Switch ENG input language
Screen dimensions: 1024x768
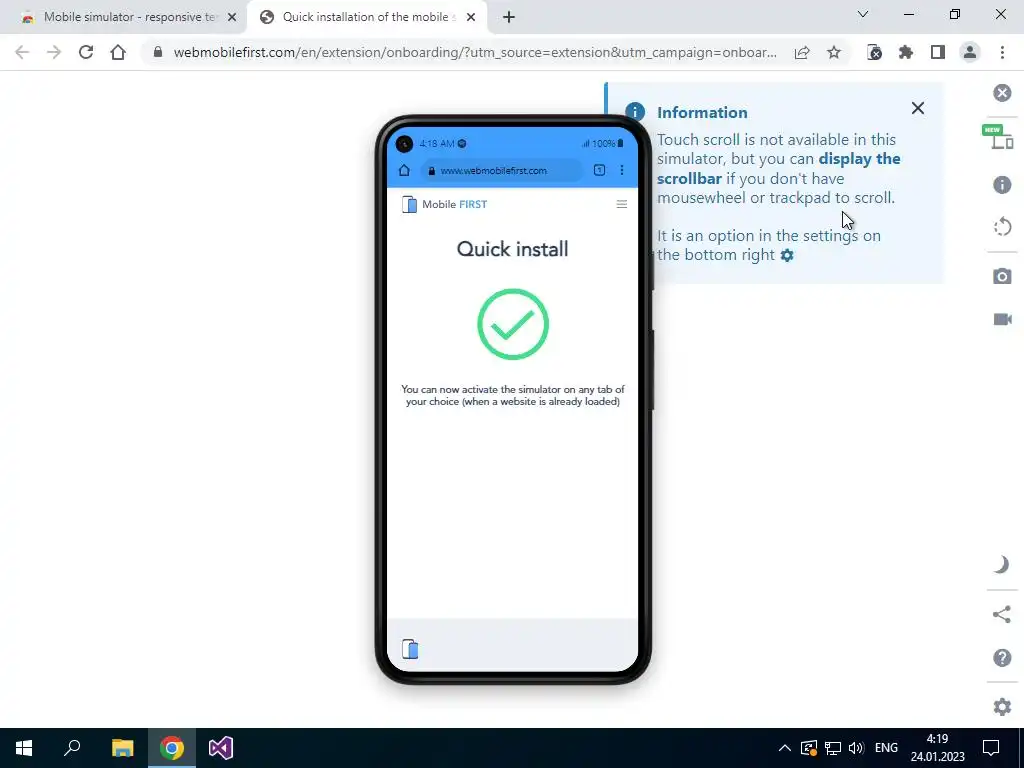pos(886,748)
